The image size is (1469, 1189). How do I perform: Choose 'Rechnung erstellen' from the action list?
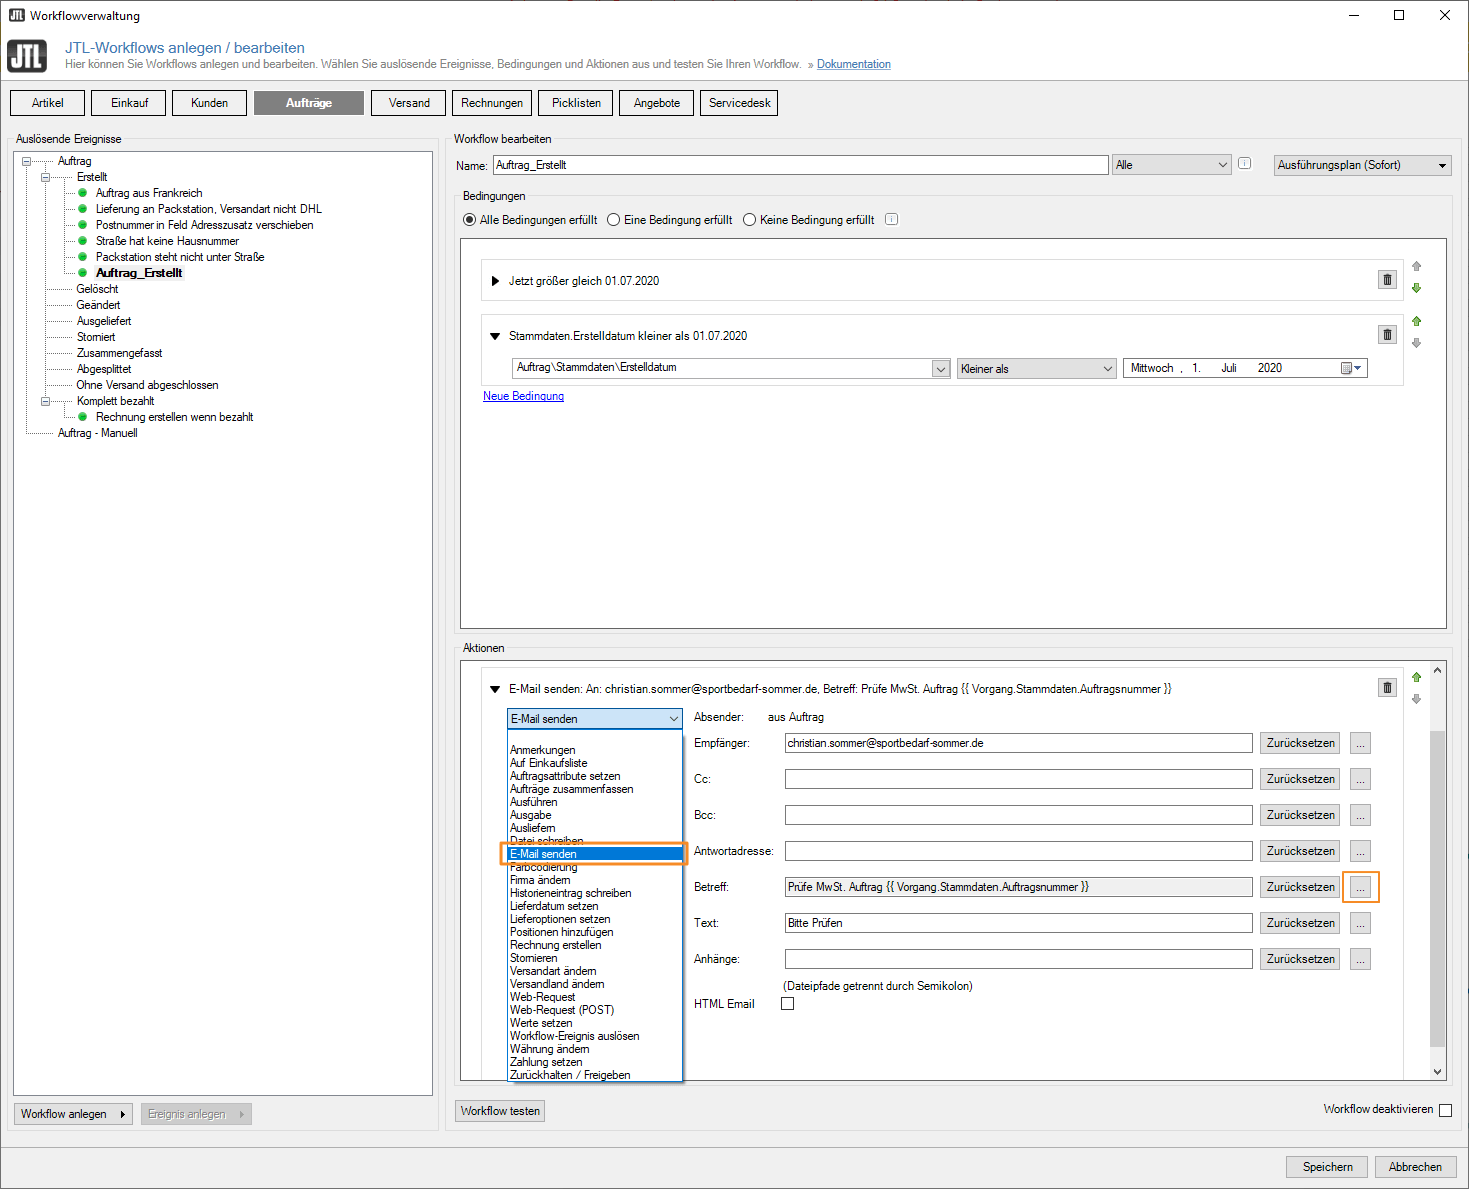[x=556, y=945]
